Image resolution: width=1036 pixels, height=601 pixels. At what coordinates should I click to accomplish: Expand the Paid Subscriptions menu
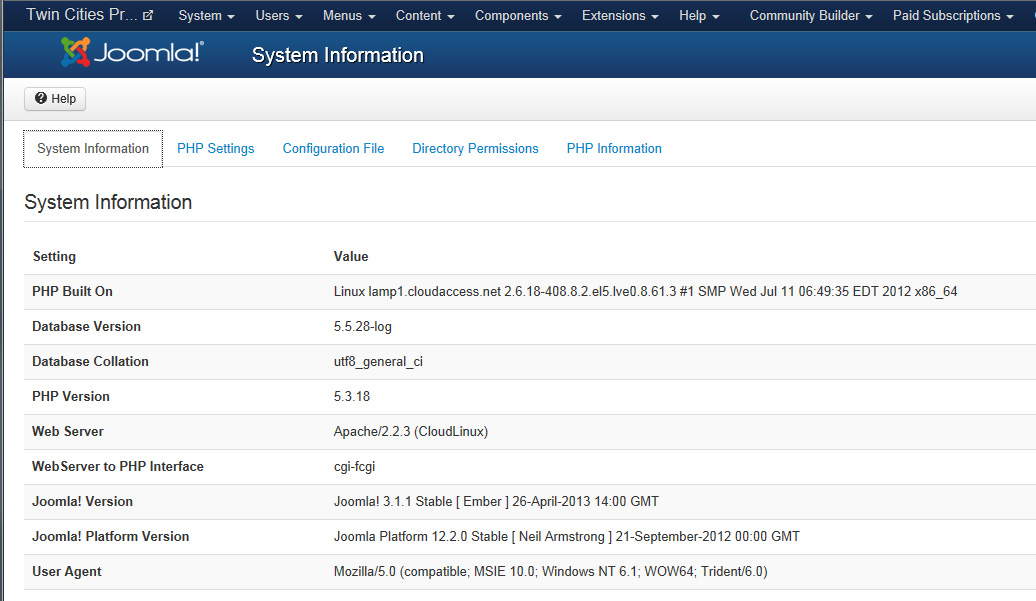click(x=953, y=16)
